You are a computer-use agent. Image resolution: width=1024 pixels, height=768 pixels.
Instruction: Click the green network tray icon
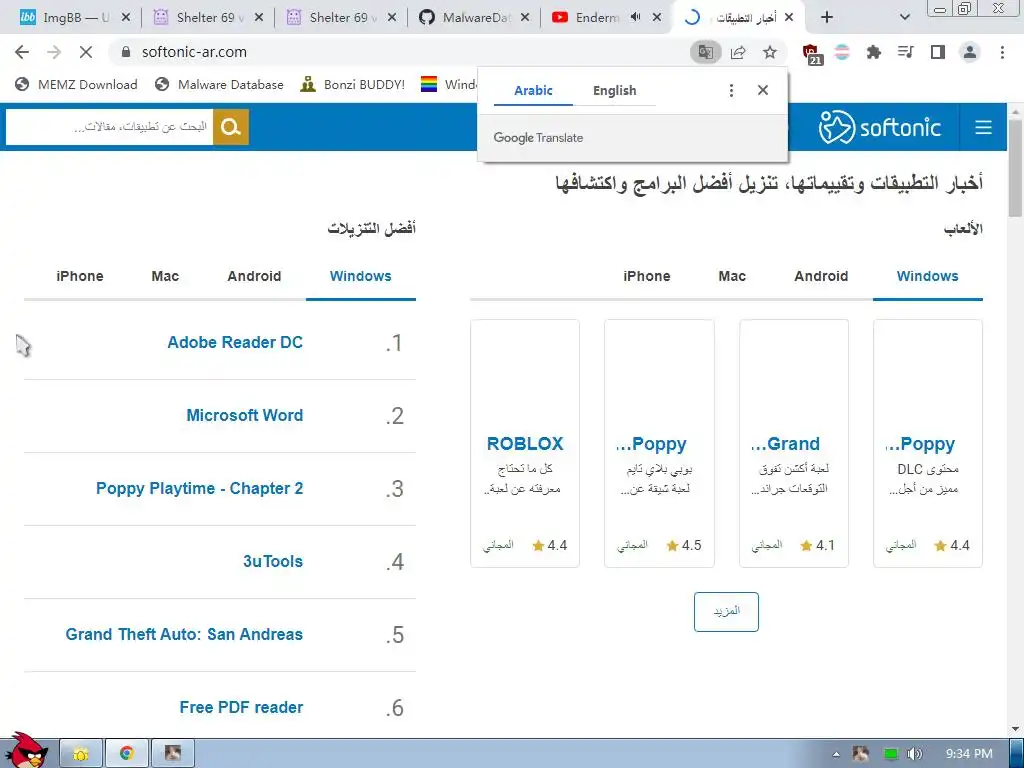890,754
